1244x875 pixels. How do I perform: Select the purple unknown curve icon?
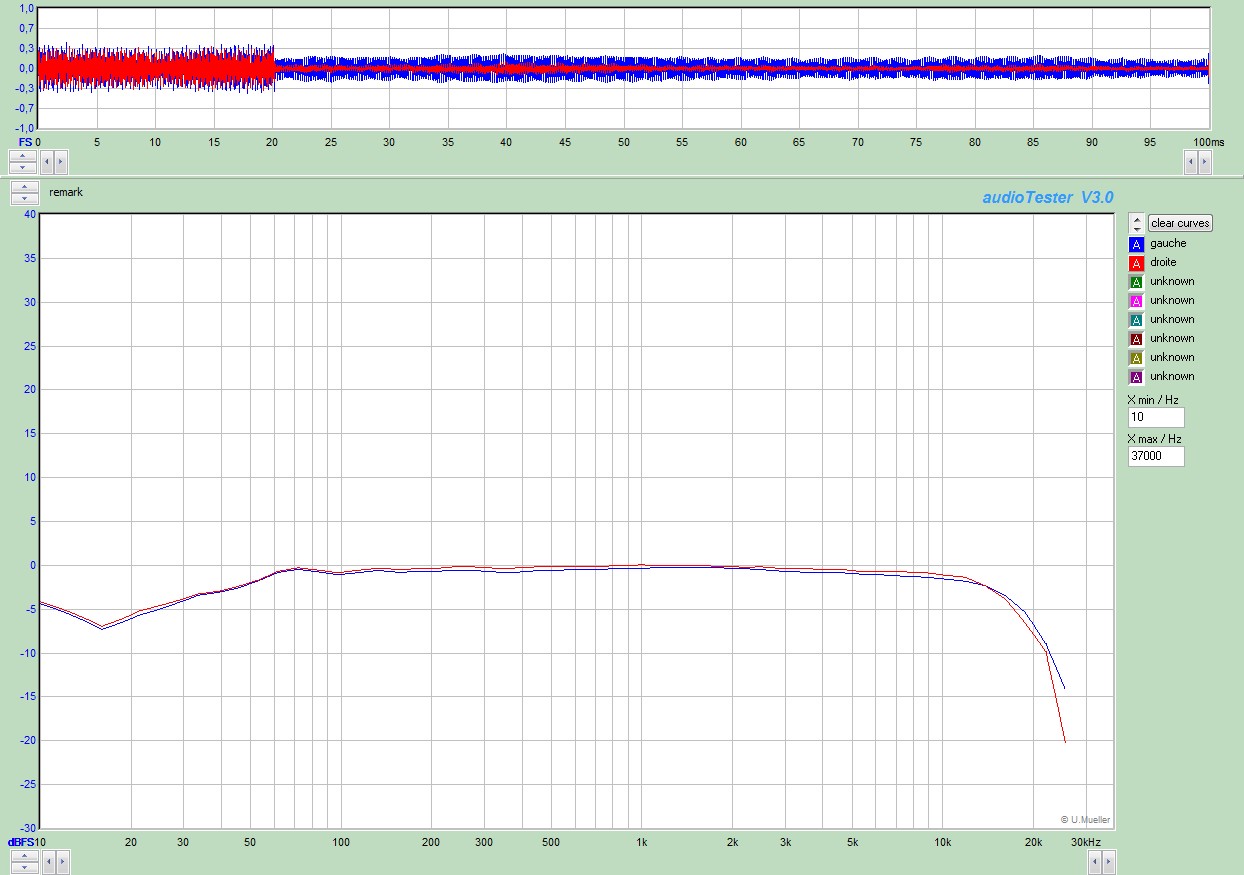click(x=1136, y=377)
